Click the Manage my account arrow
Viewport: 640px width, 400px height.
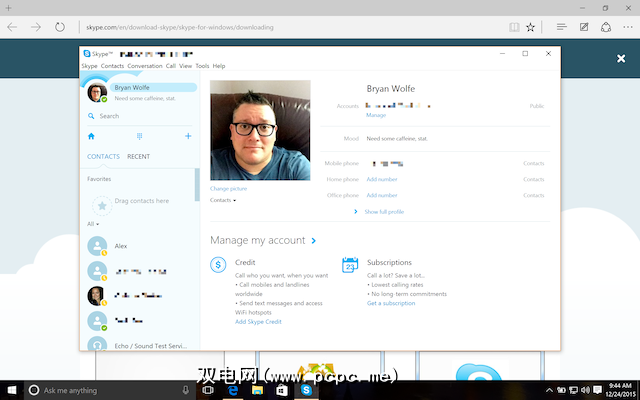point(313,240)
